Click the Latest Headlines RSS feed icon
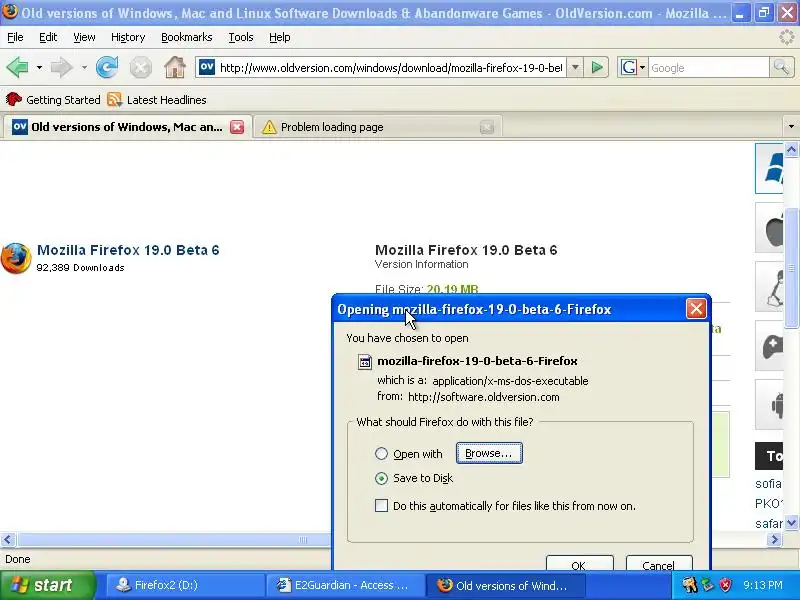This screenshot has height=600, width=800. click(115, 99)
